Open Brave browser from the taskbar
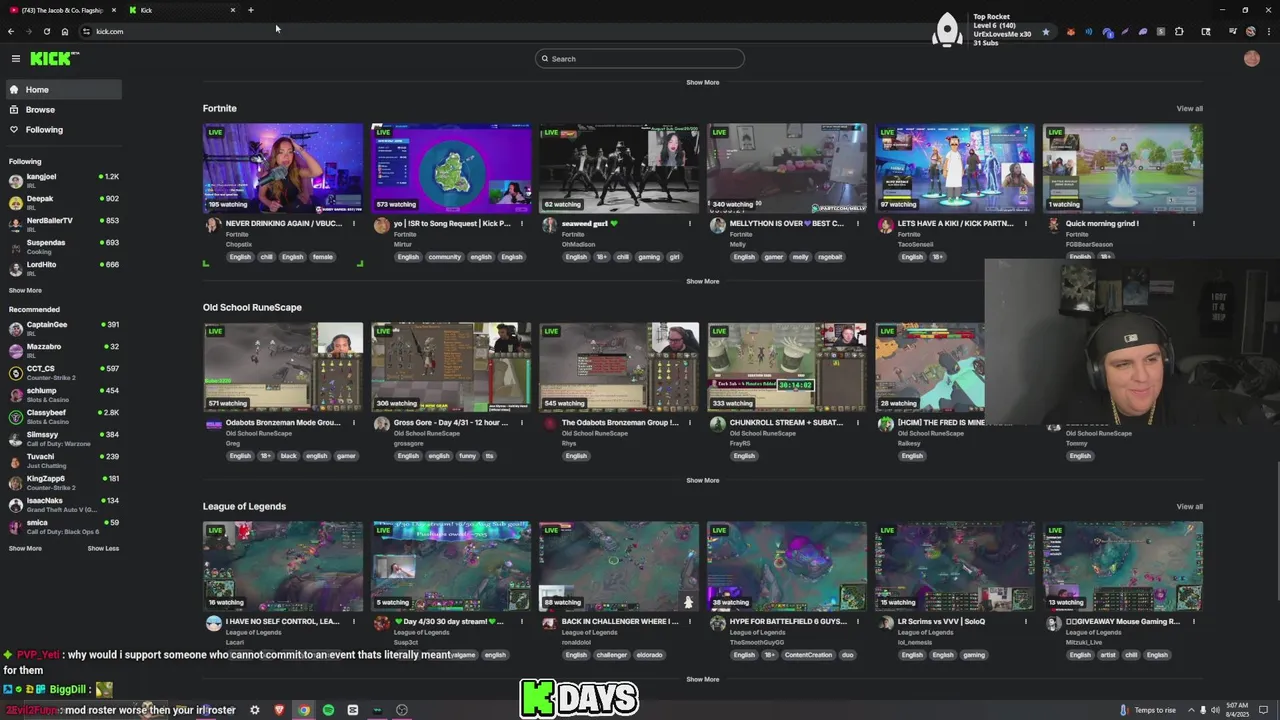Viewport: 1280px width, 720px height. point(279,710)
